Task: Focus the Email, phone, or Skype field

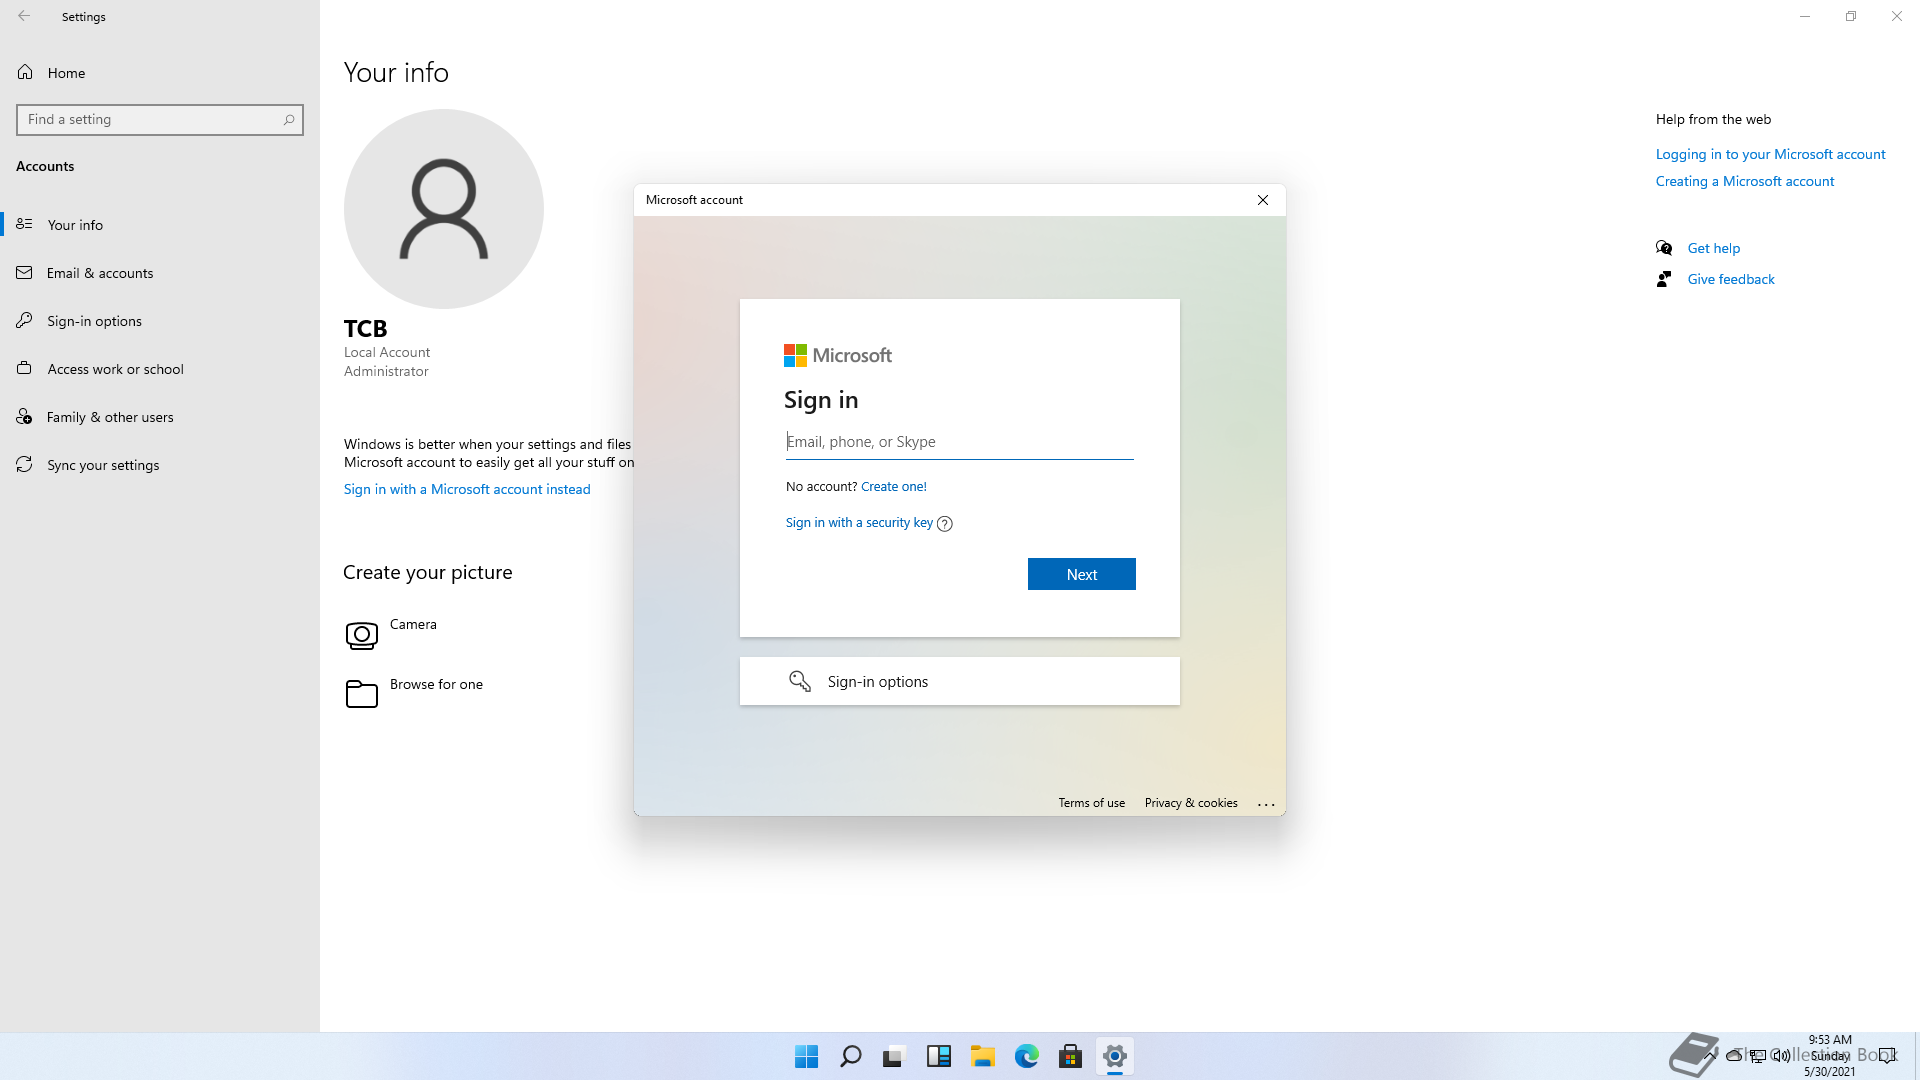Action: (960, 442)
